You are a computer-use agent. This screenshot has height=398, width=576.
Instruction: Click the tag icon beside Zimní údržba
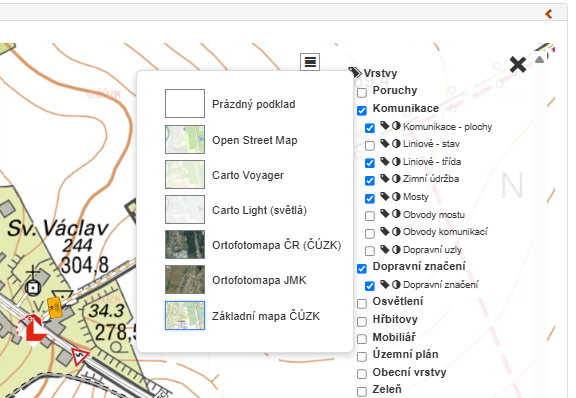385,179
